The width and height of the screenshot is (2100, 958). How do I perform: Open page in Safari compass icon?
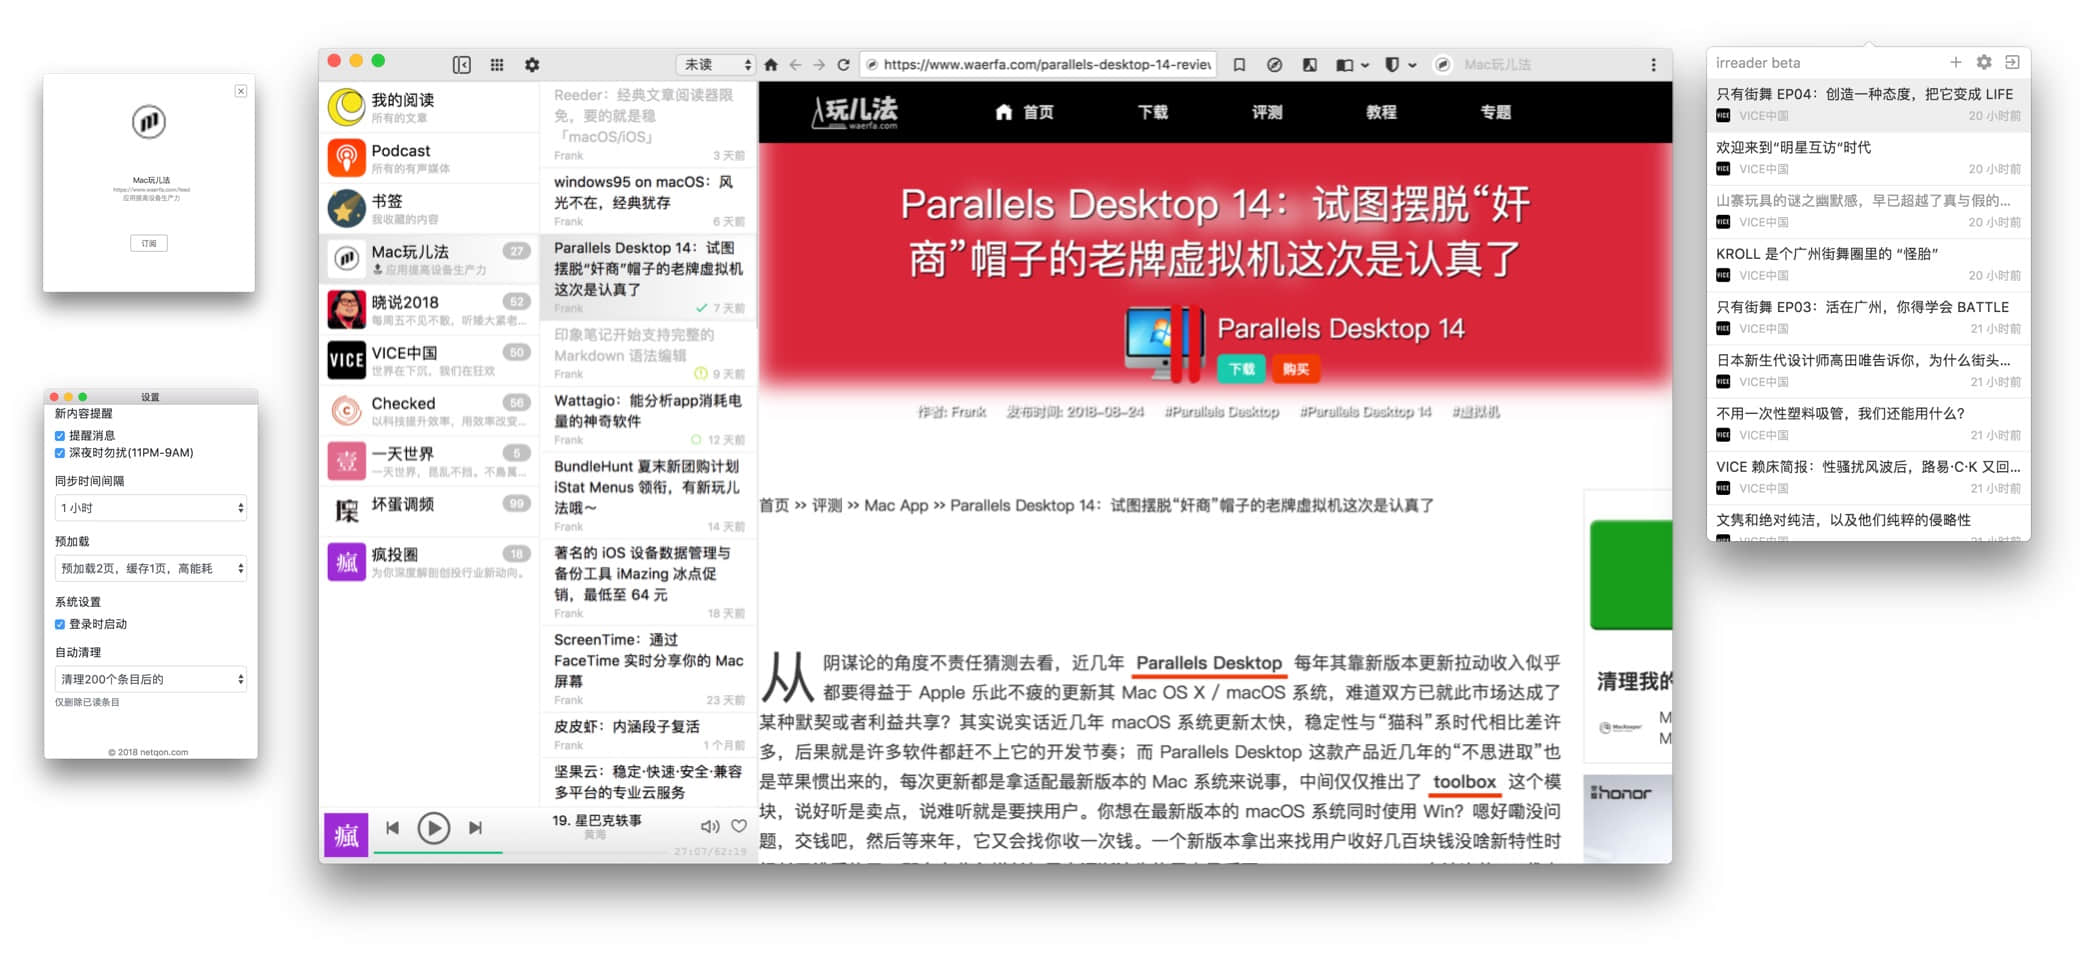coord(1274,64)
